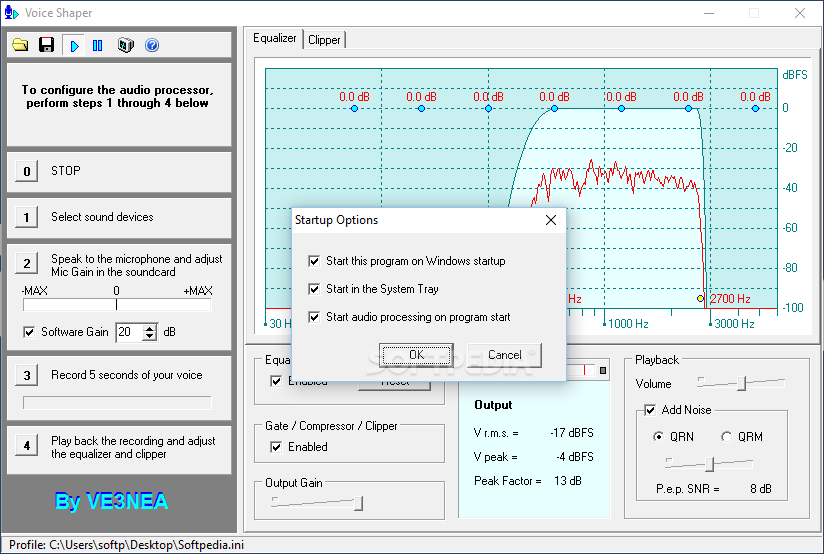Uncheck Start this program on Windows startup
The image size is (824, 554).
click(x=314, y=261)
